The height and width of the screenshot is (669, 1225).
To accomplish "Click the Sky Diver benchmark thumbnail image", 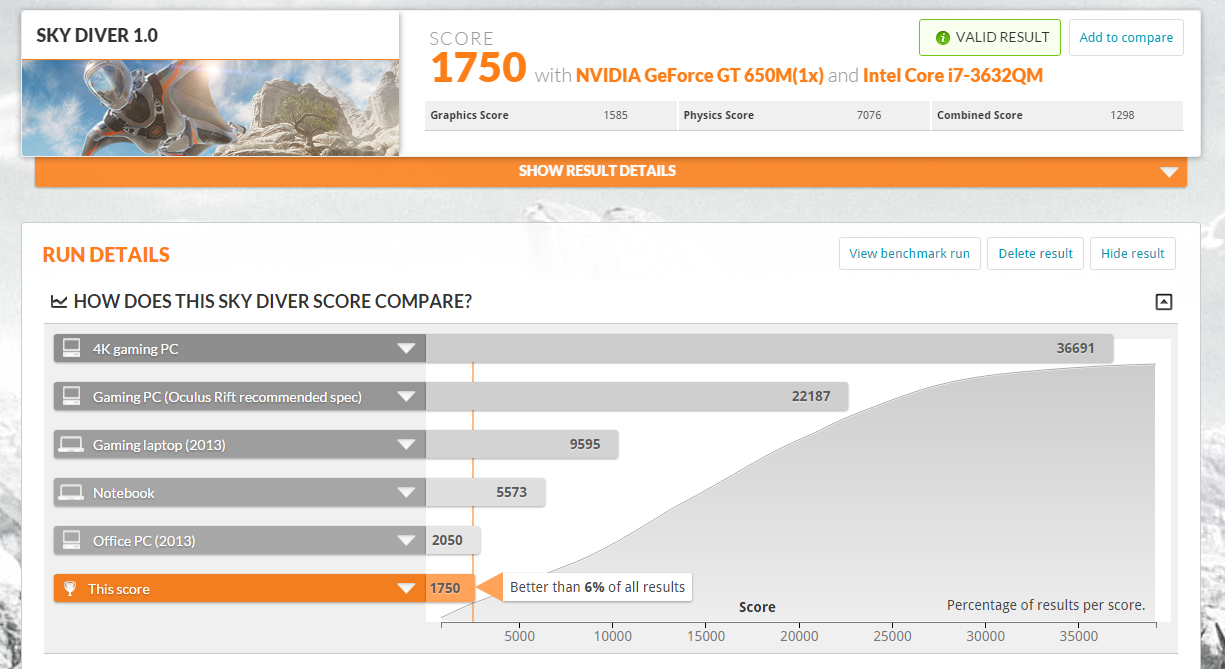I will tap(210, 108).
